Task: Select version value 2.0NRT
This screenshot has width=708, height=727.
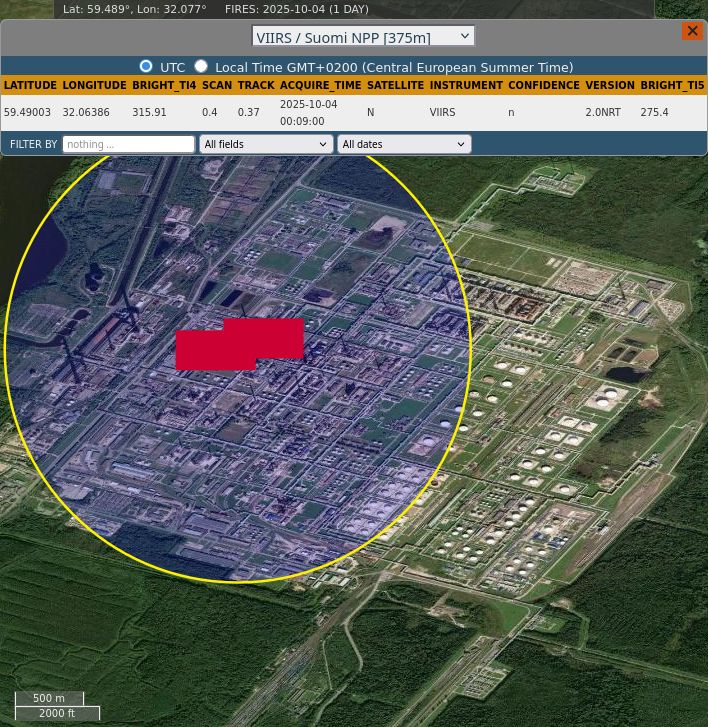Action: [x=603, y=112]
